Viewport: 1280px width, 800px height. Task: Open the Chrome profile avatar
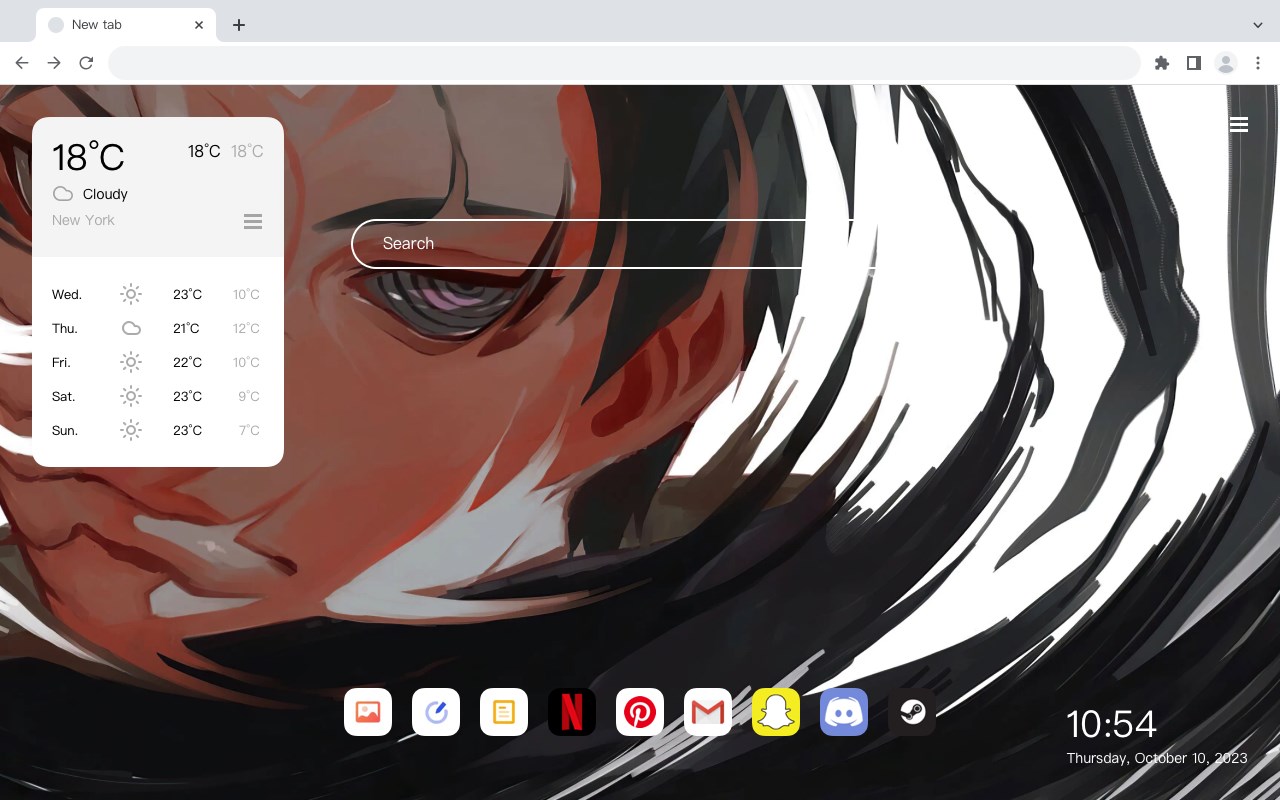(x=1226, y=63)
